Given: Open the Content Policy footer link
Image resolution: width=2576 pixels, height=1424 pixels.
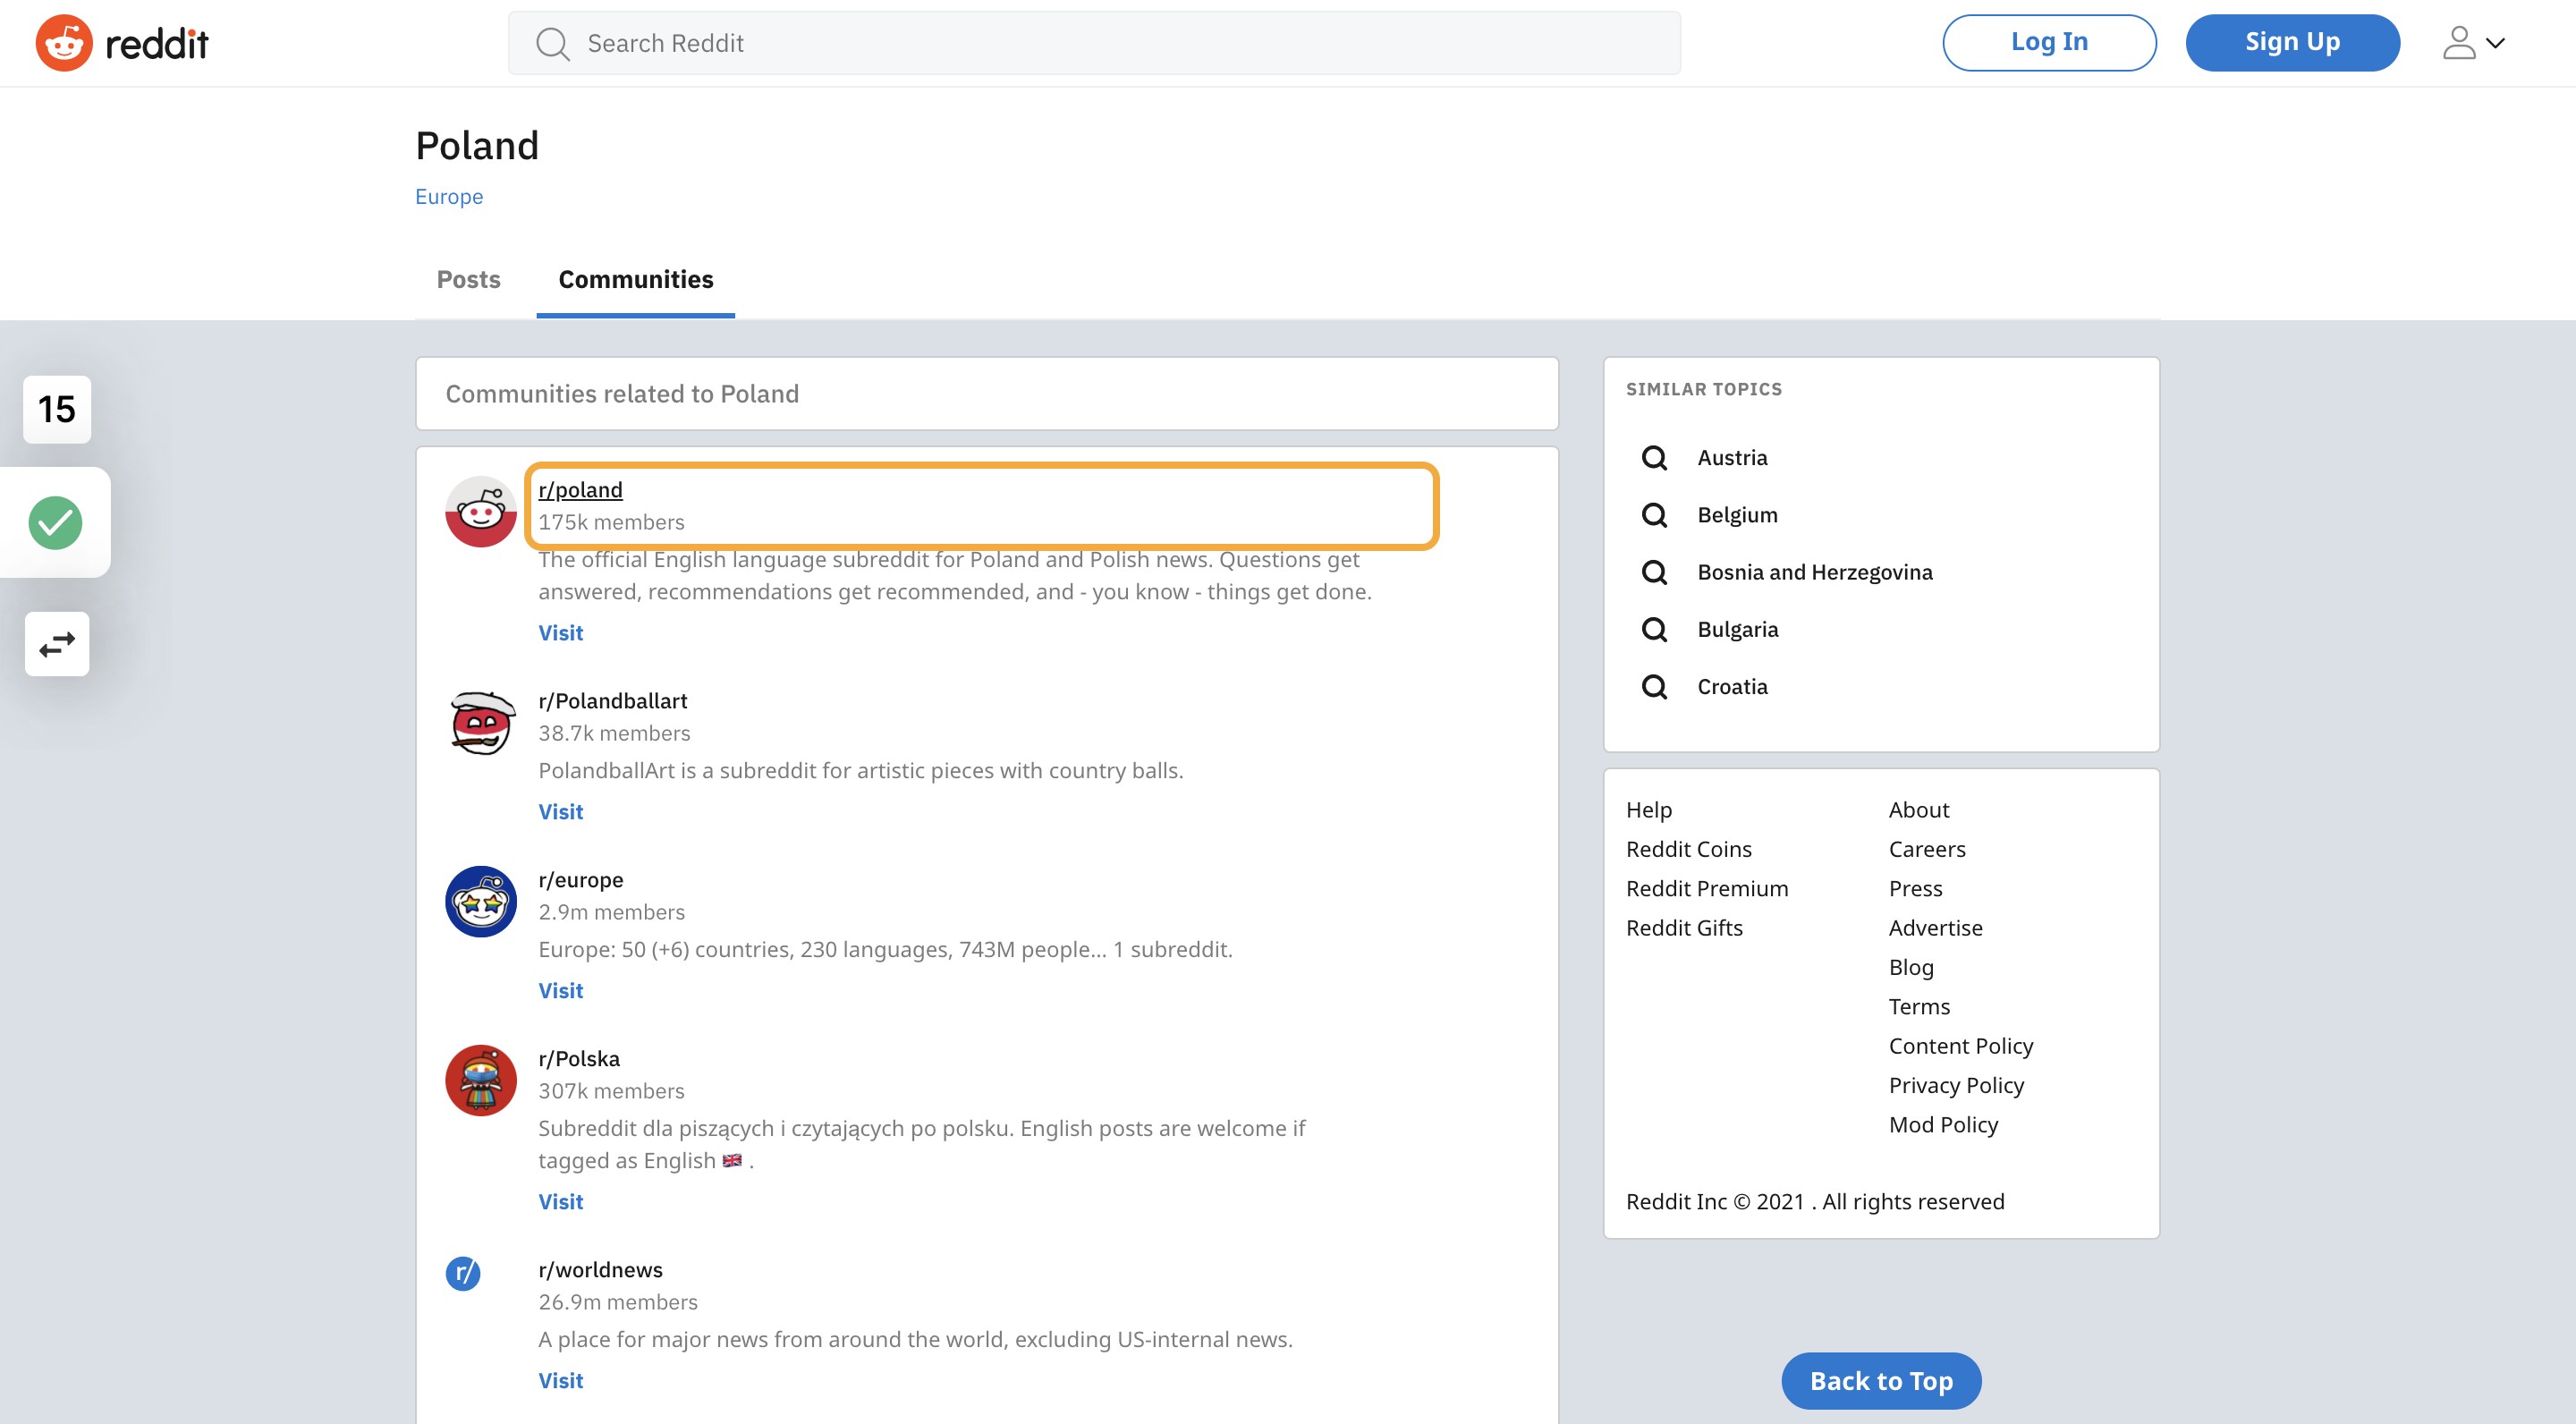Looking at the screenshot, I should 1960,1046.
